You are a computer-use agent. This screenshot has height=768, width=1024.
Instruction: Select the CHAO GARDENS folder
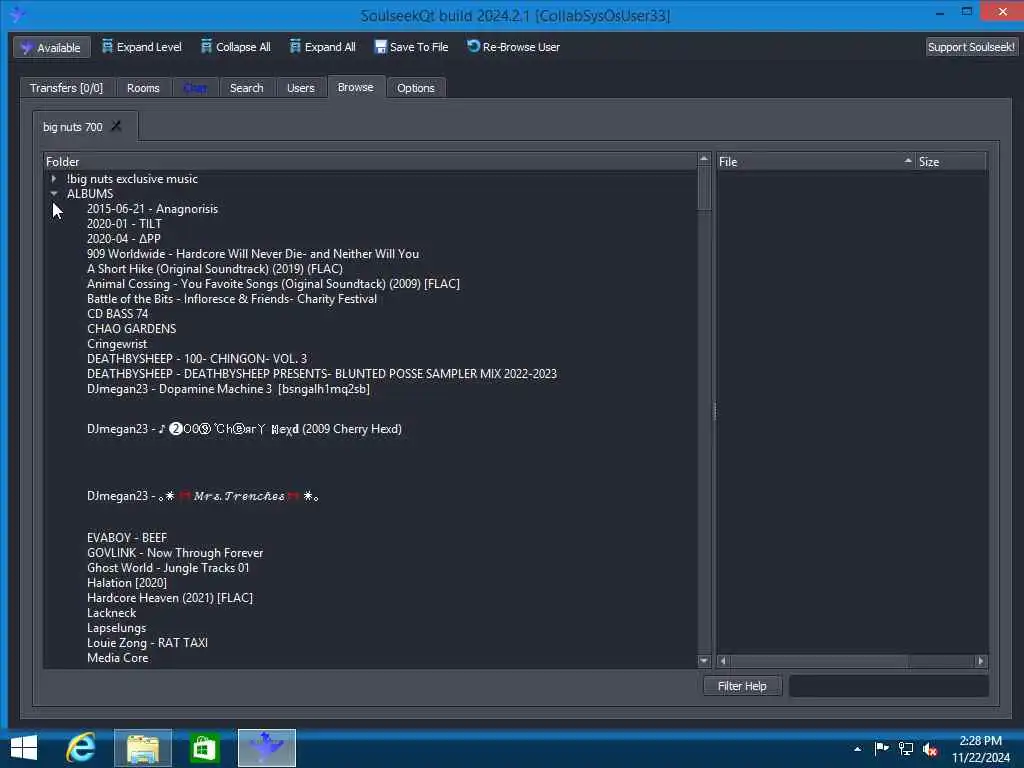(x=131, y=328)
